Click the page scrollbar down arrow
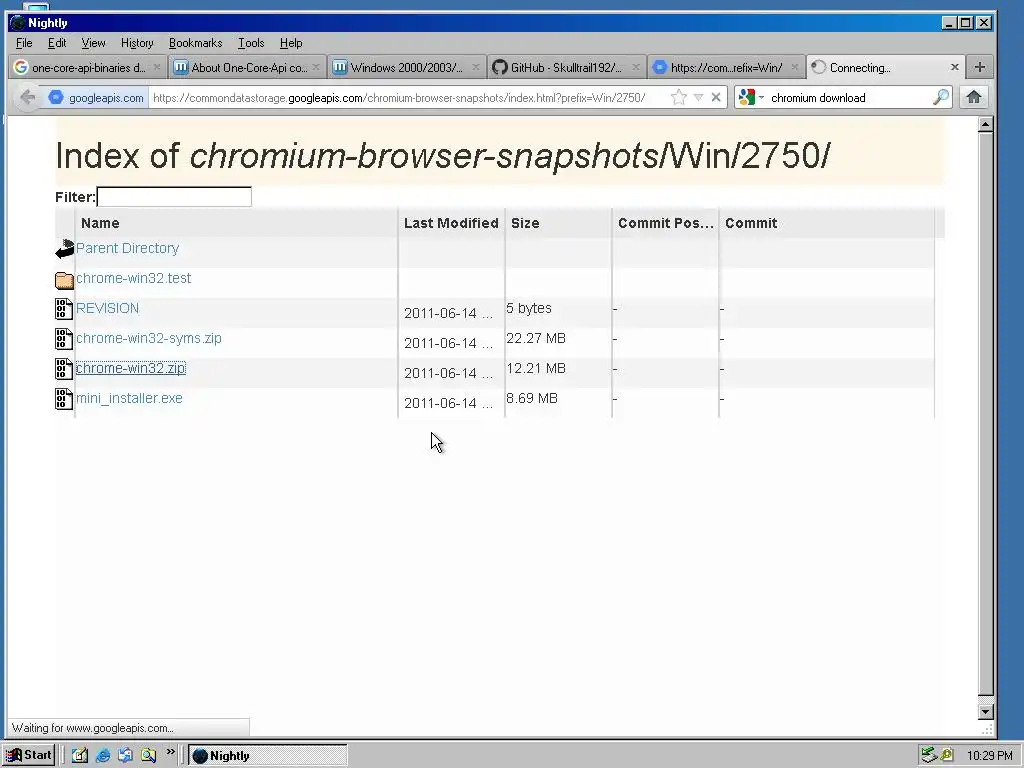 tap(985, 712)
